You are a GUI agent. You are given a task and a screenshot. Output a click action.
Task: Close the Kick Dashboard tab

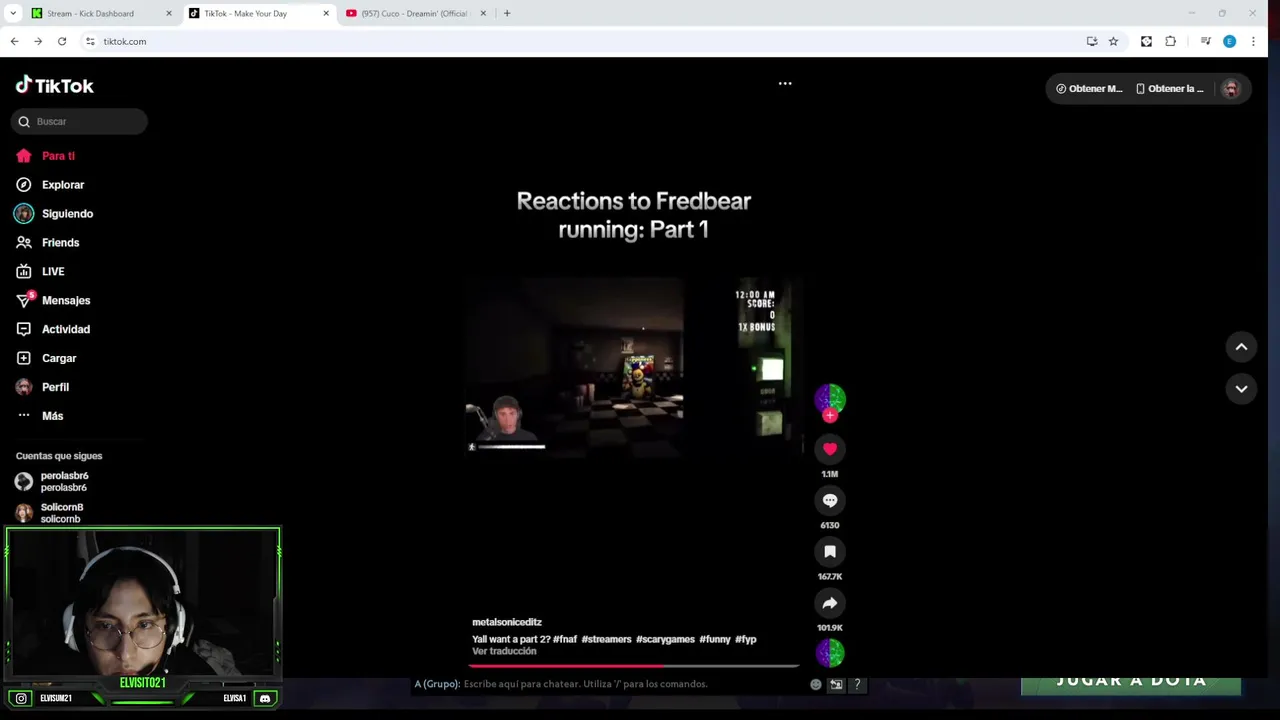coord(168,13)
